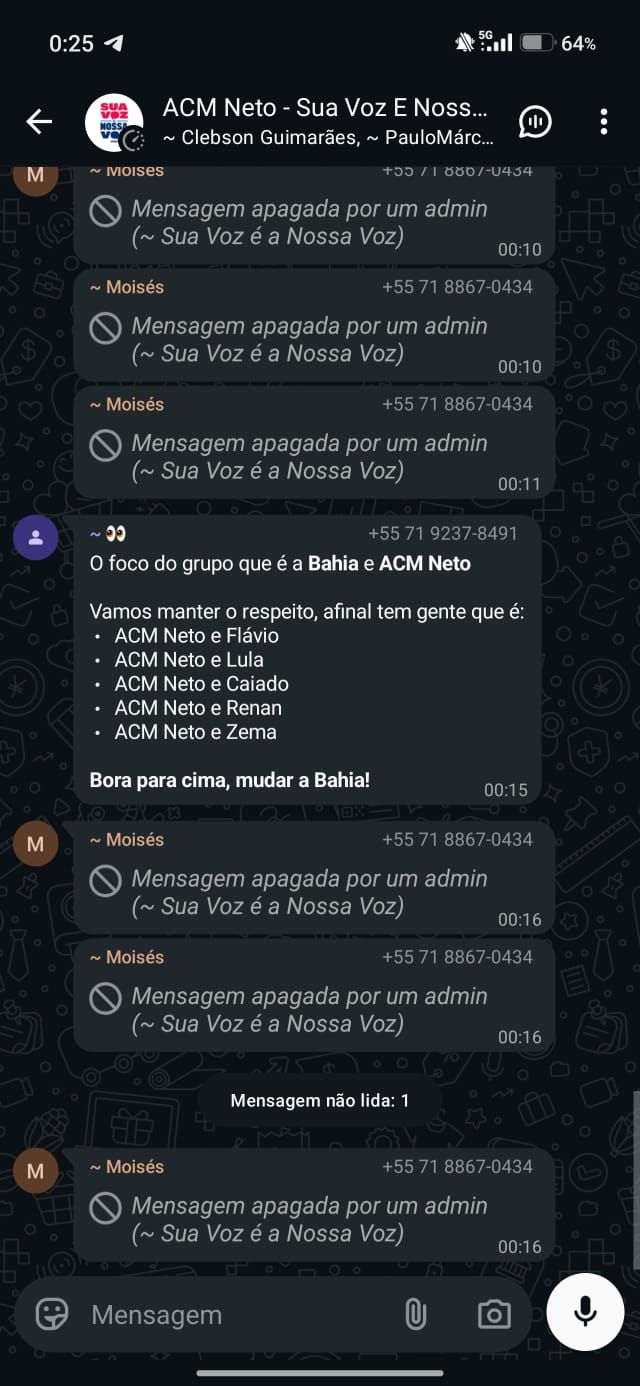Tap the attachment paperclip icon
640x1386 pixels.
[x=415, y=1314]
